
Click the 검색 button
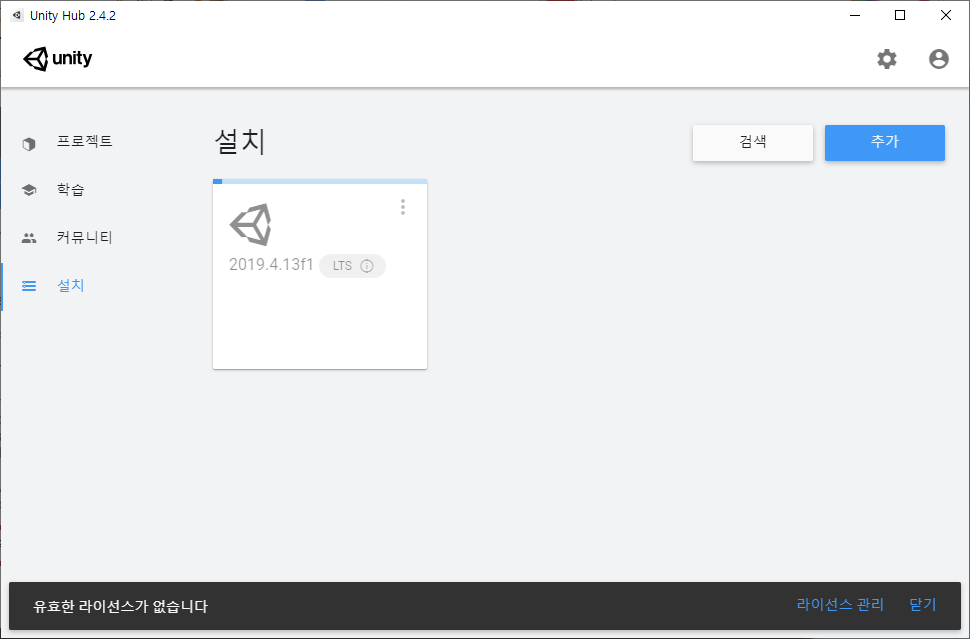753,143
